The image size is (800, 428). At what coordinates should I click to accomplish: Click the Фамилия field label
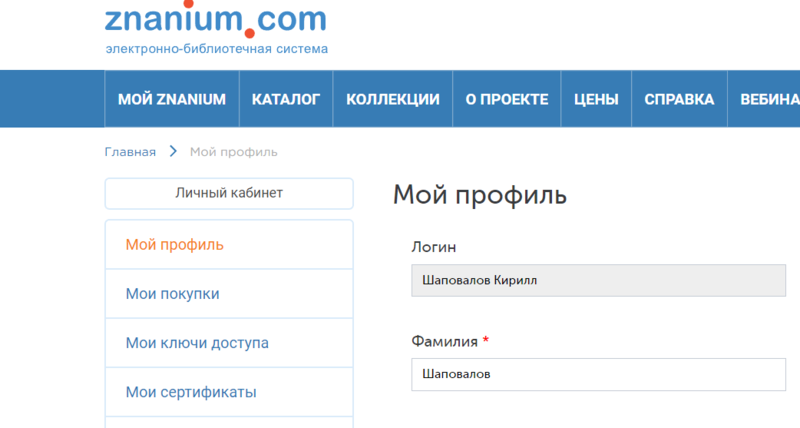click(444, 341)
